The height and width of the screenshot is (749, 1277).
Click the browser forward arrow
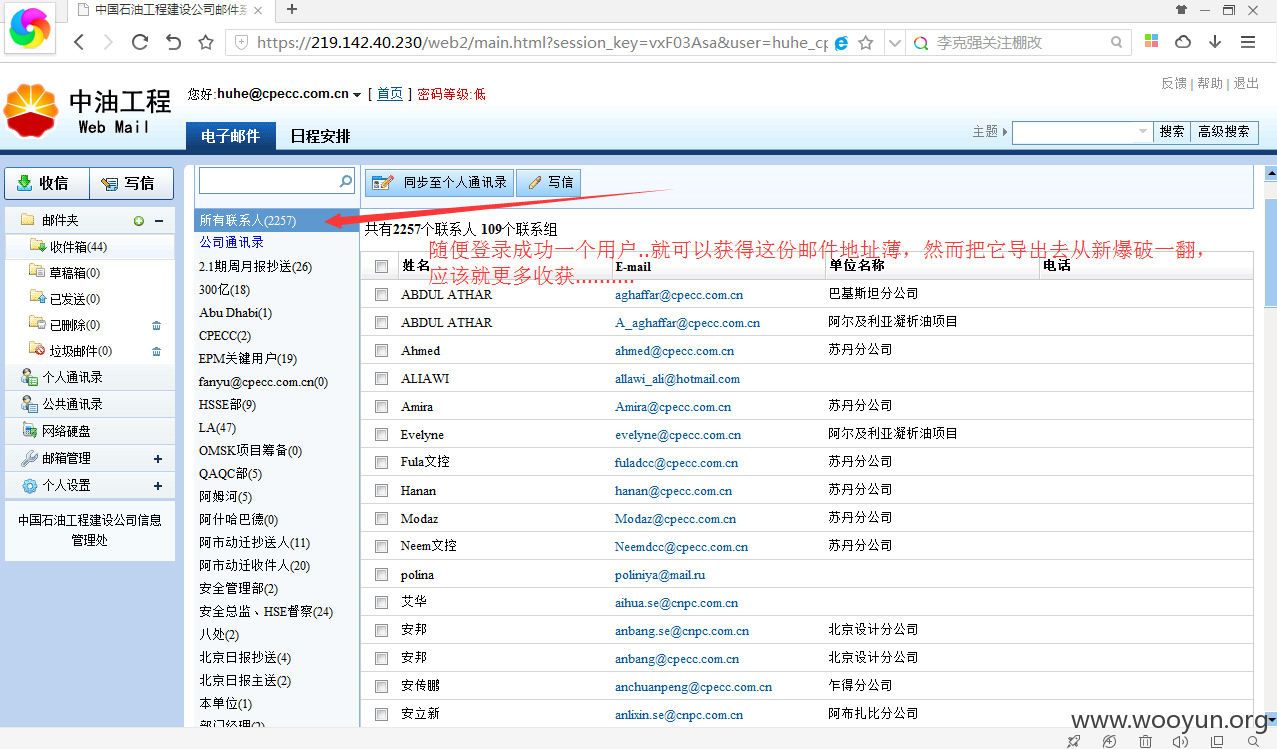(108, 43)
